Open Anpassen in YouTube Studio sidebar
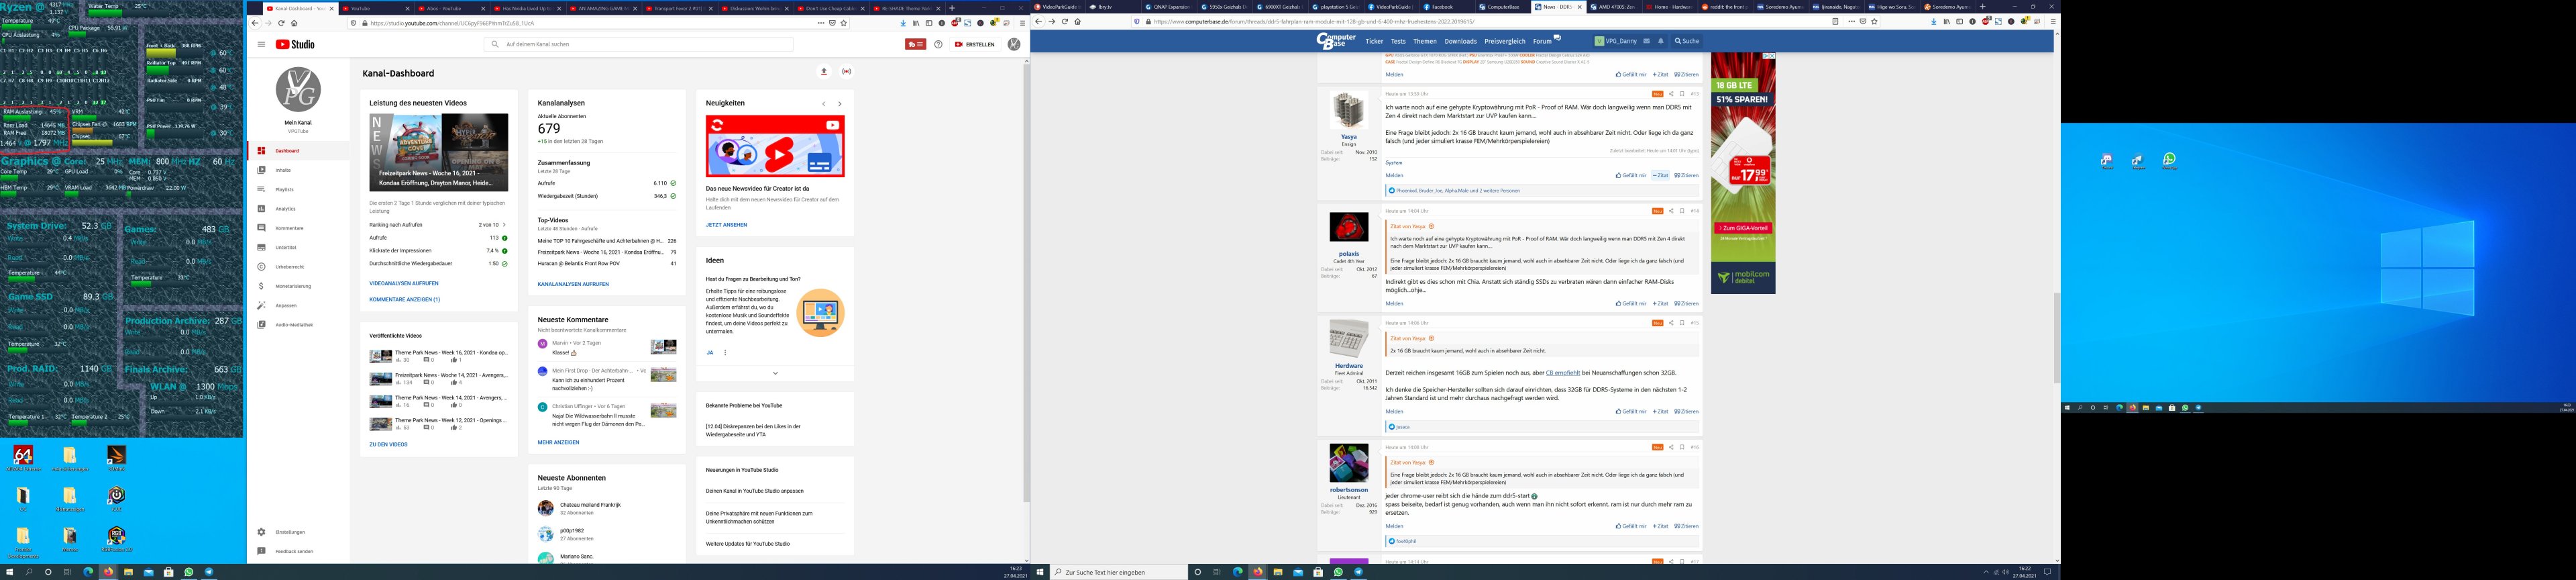2576x580 pixels. pos(298,305)
